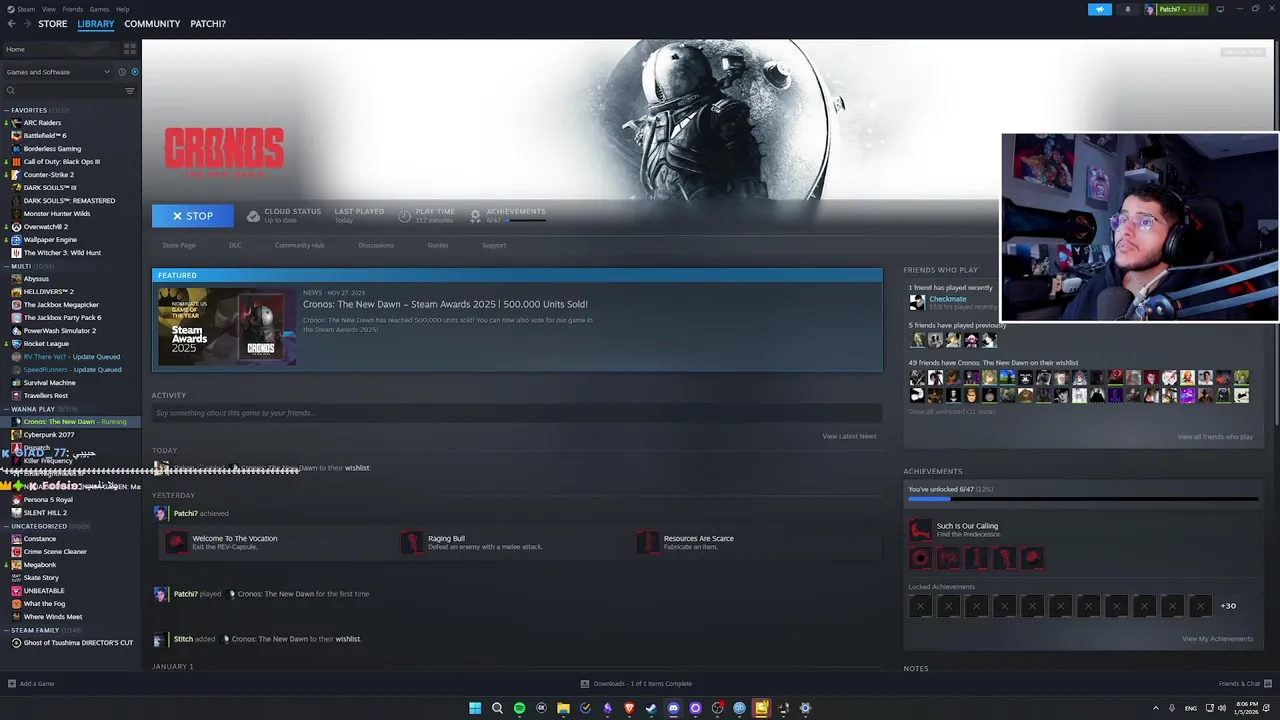Open the Community Hub link
The image size is (1280, 720).
pyautogui.click(x=299, y=245)
